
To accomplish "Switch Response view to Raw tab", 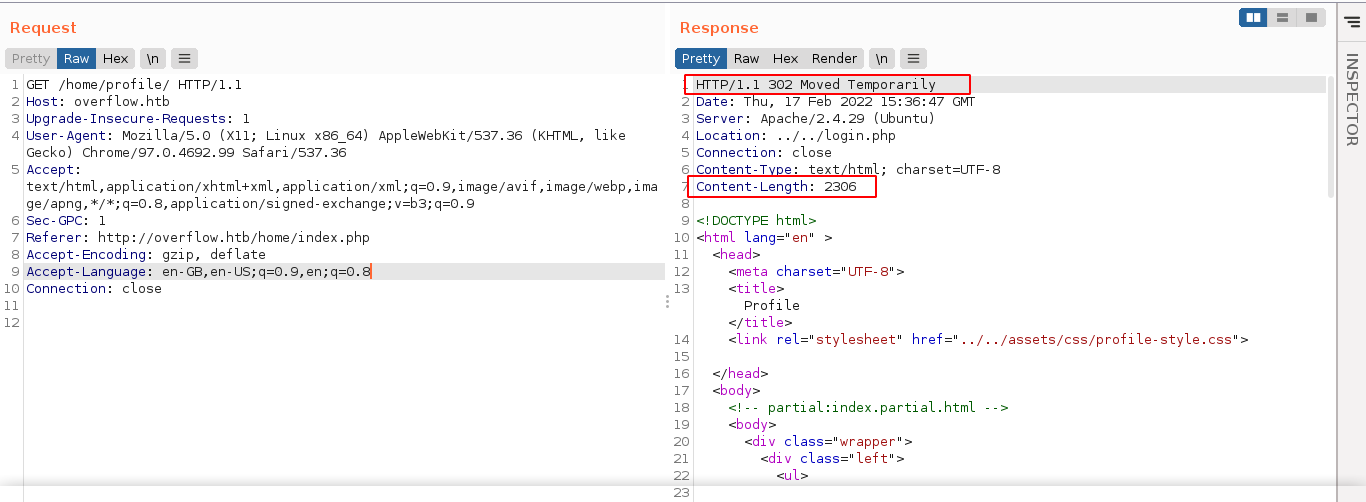I will coord(746,59).
